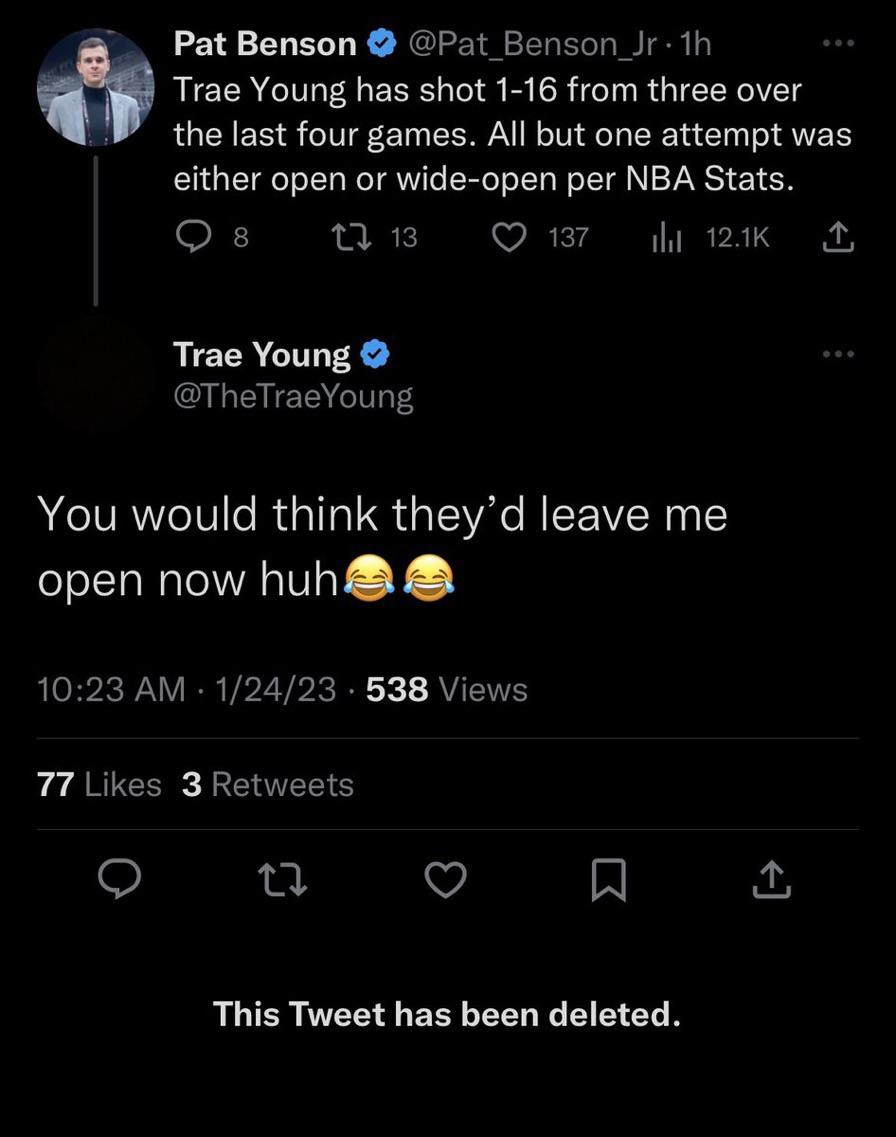Open more options for Trae Young's tweet
896x1137 pixels.
[x=837, y=353]
